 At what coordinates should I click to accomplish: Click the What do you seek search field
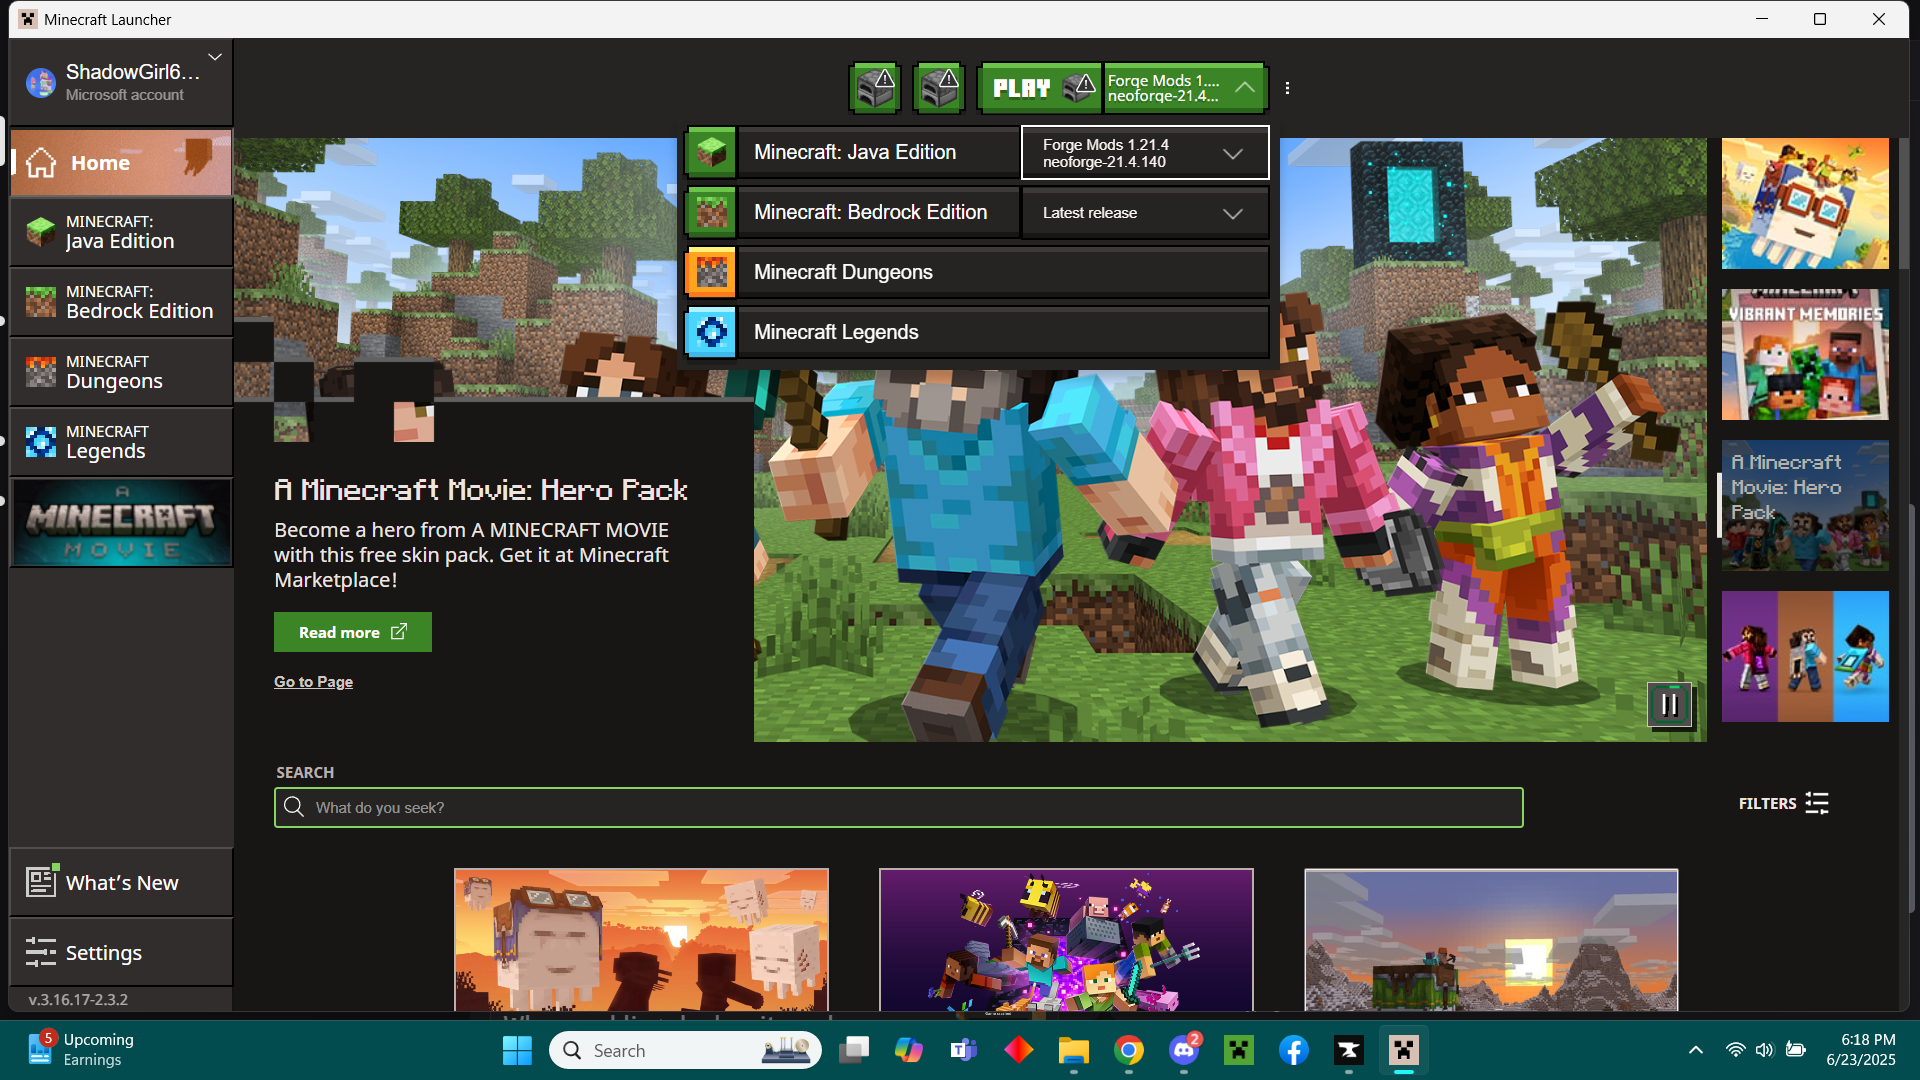coord(898,807)
